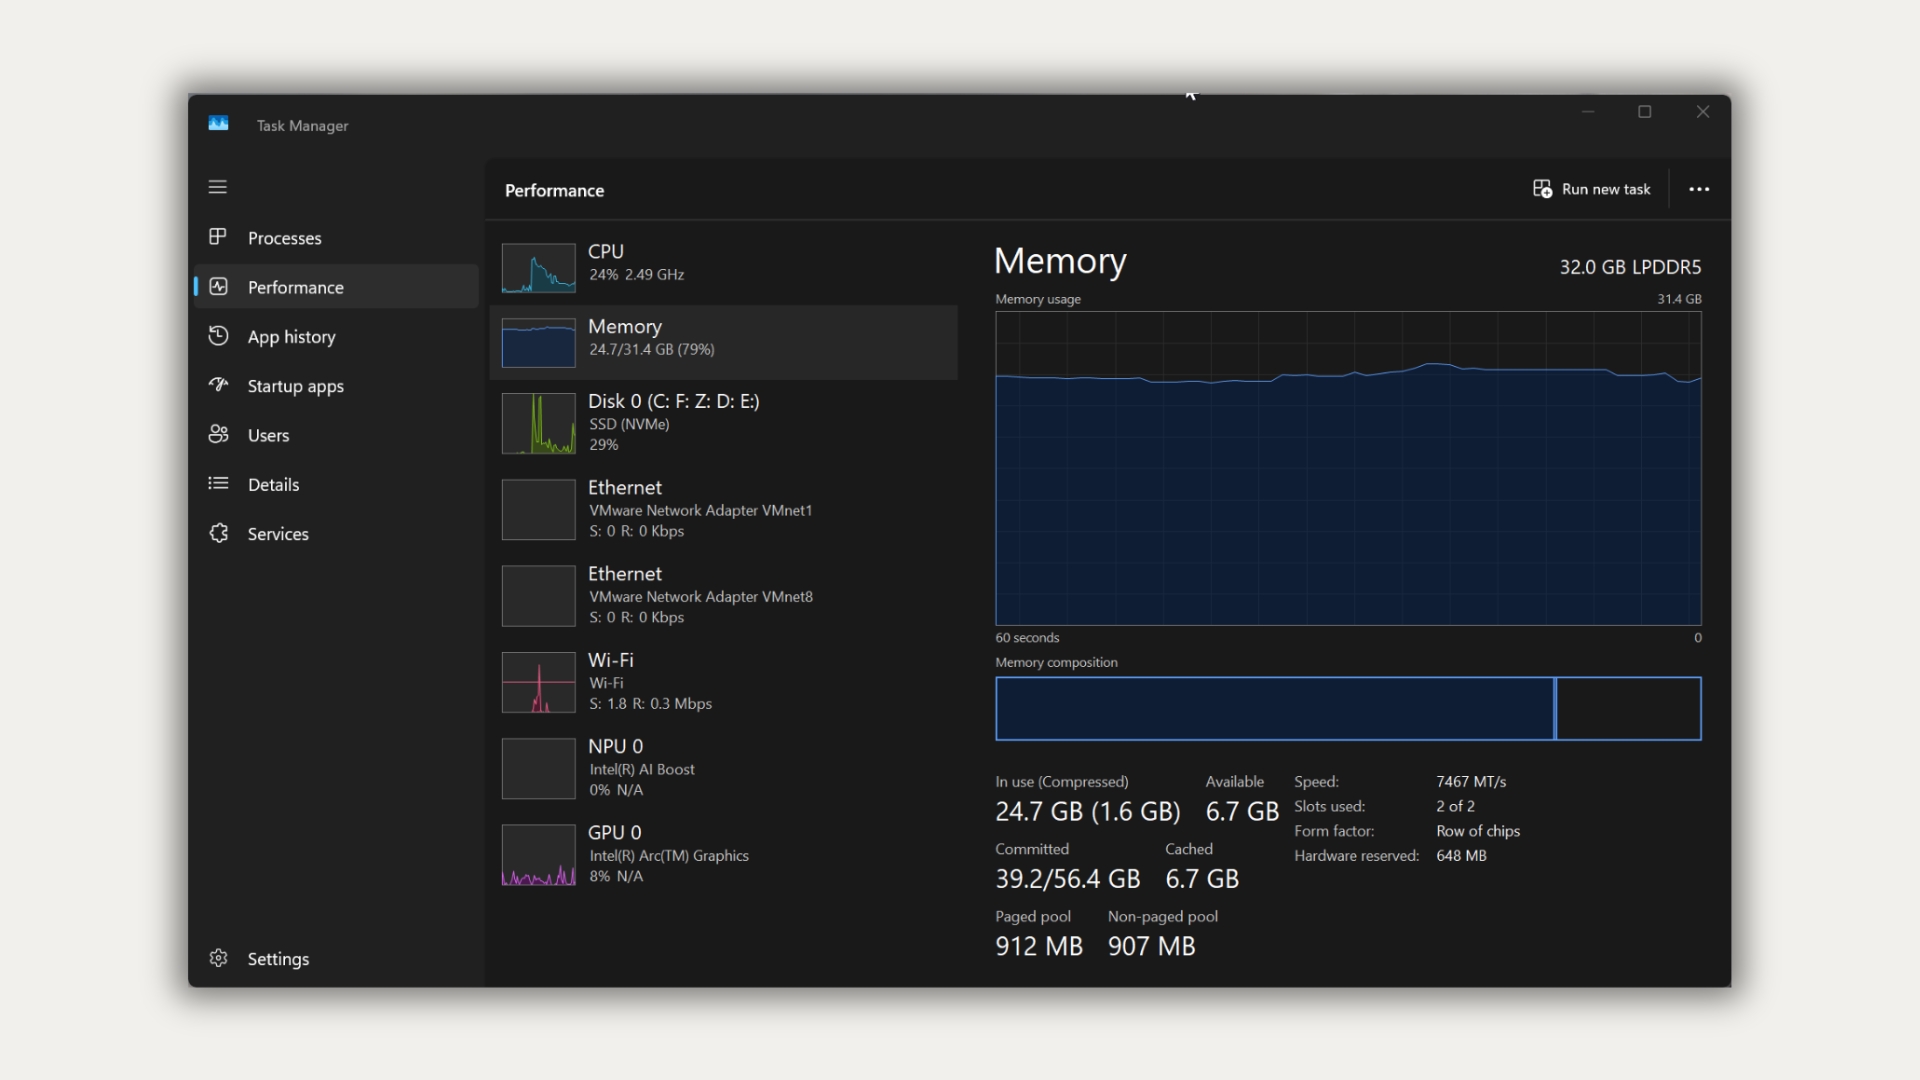Click the Task Manager app icon

218,124
